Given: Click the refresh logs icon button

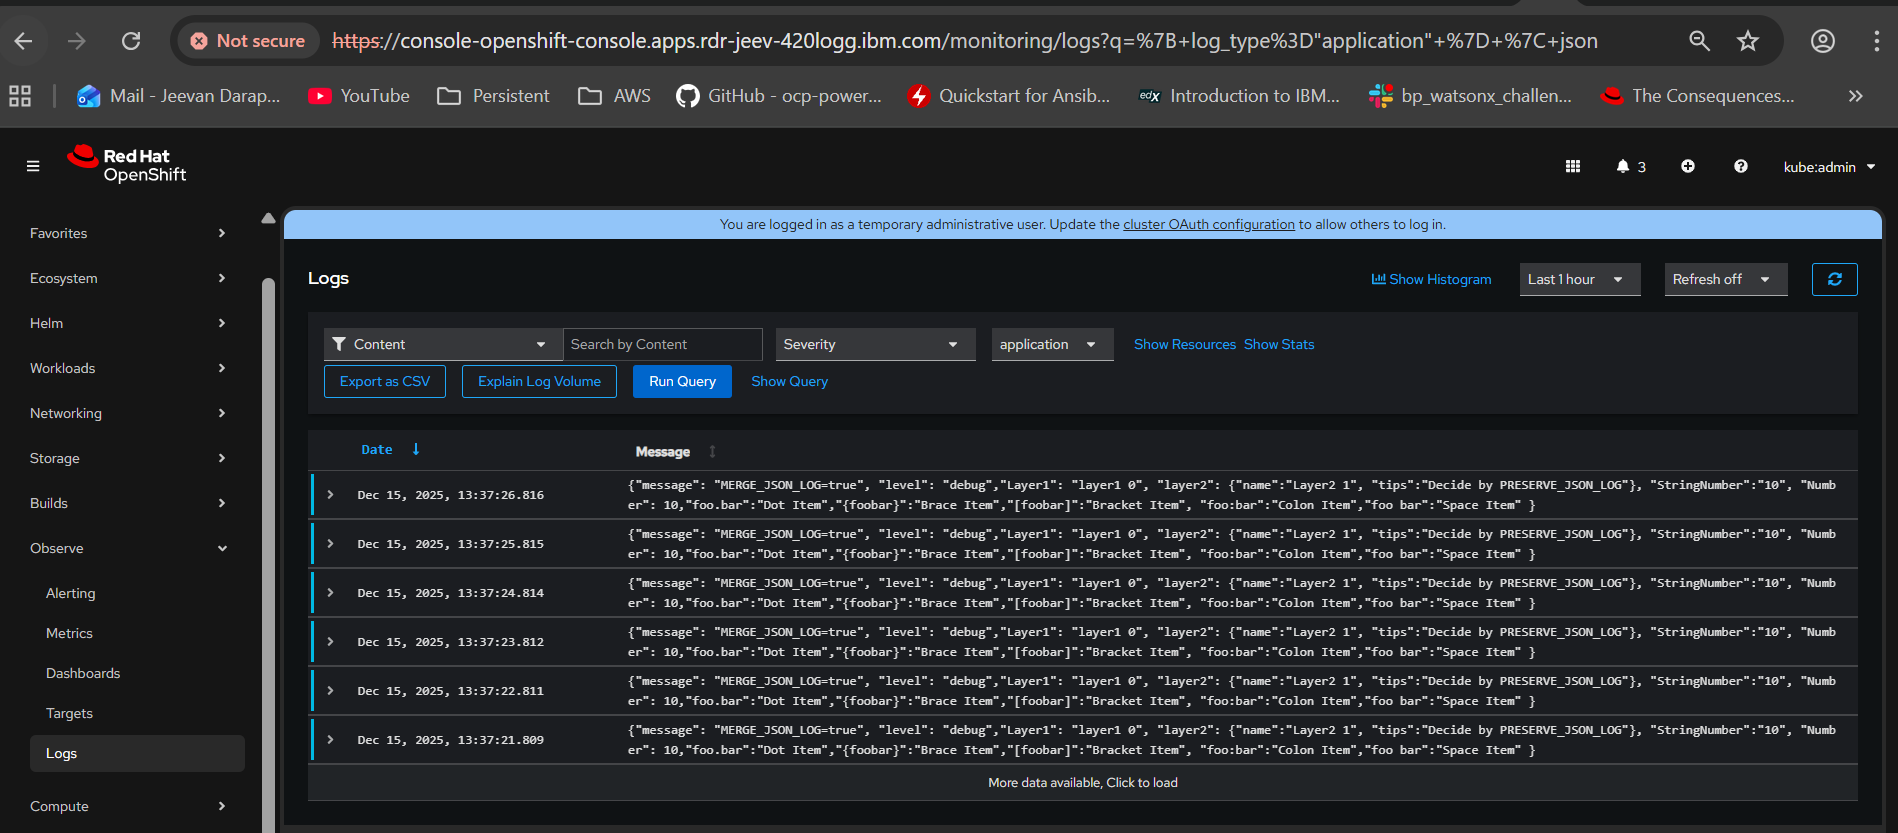Looking at the screenshot, I should pos(1834,280).
